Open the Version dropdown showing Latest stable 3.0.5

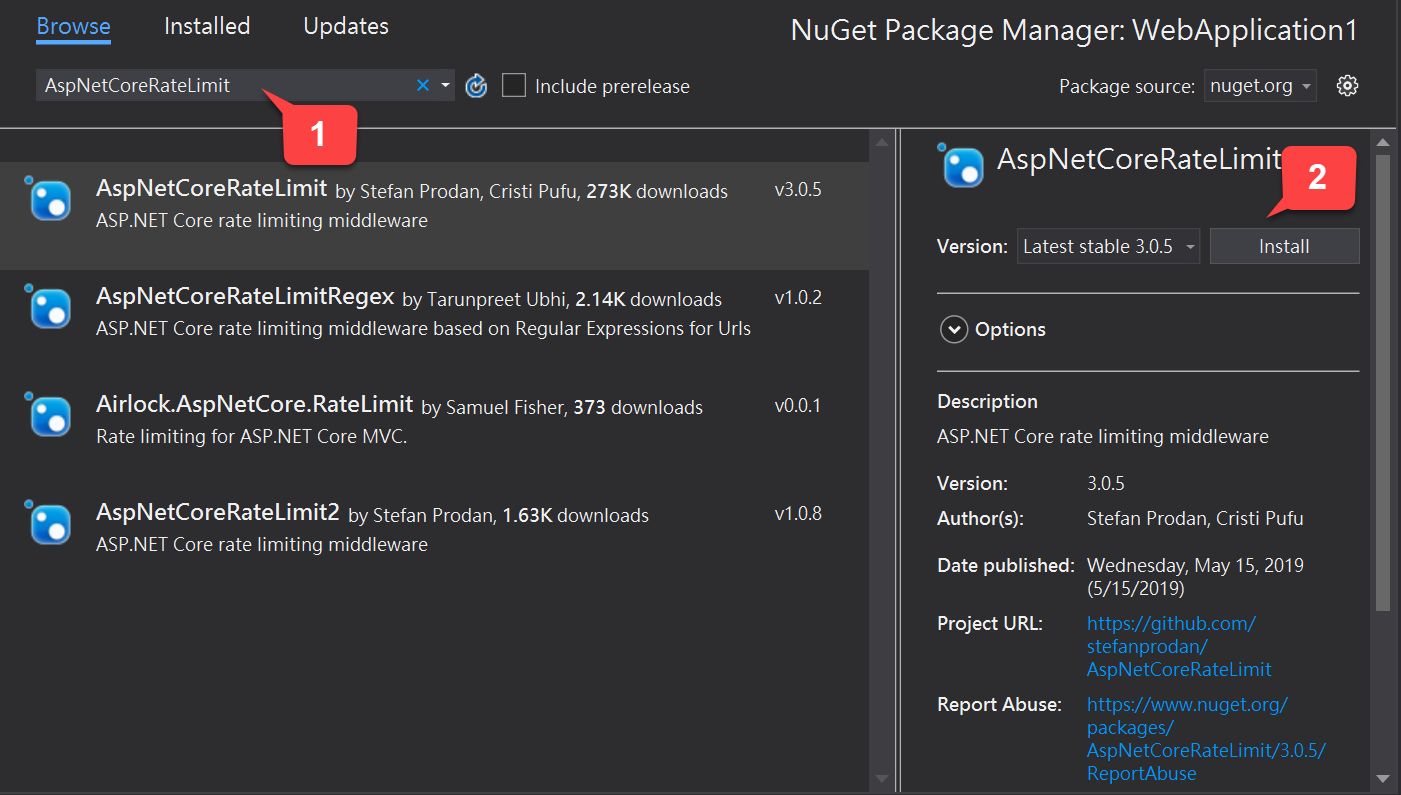tap(1107, 246)
